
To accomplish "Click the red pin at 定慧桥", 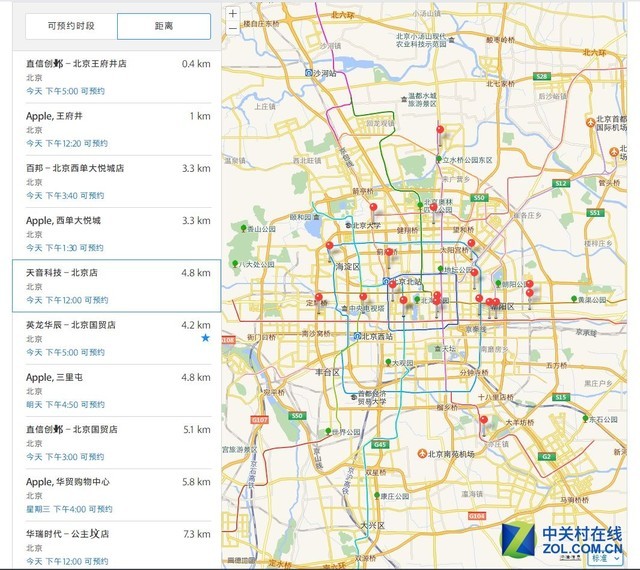I will point(319,297).
